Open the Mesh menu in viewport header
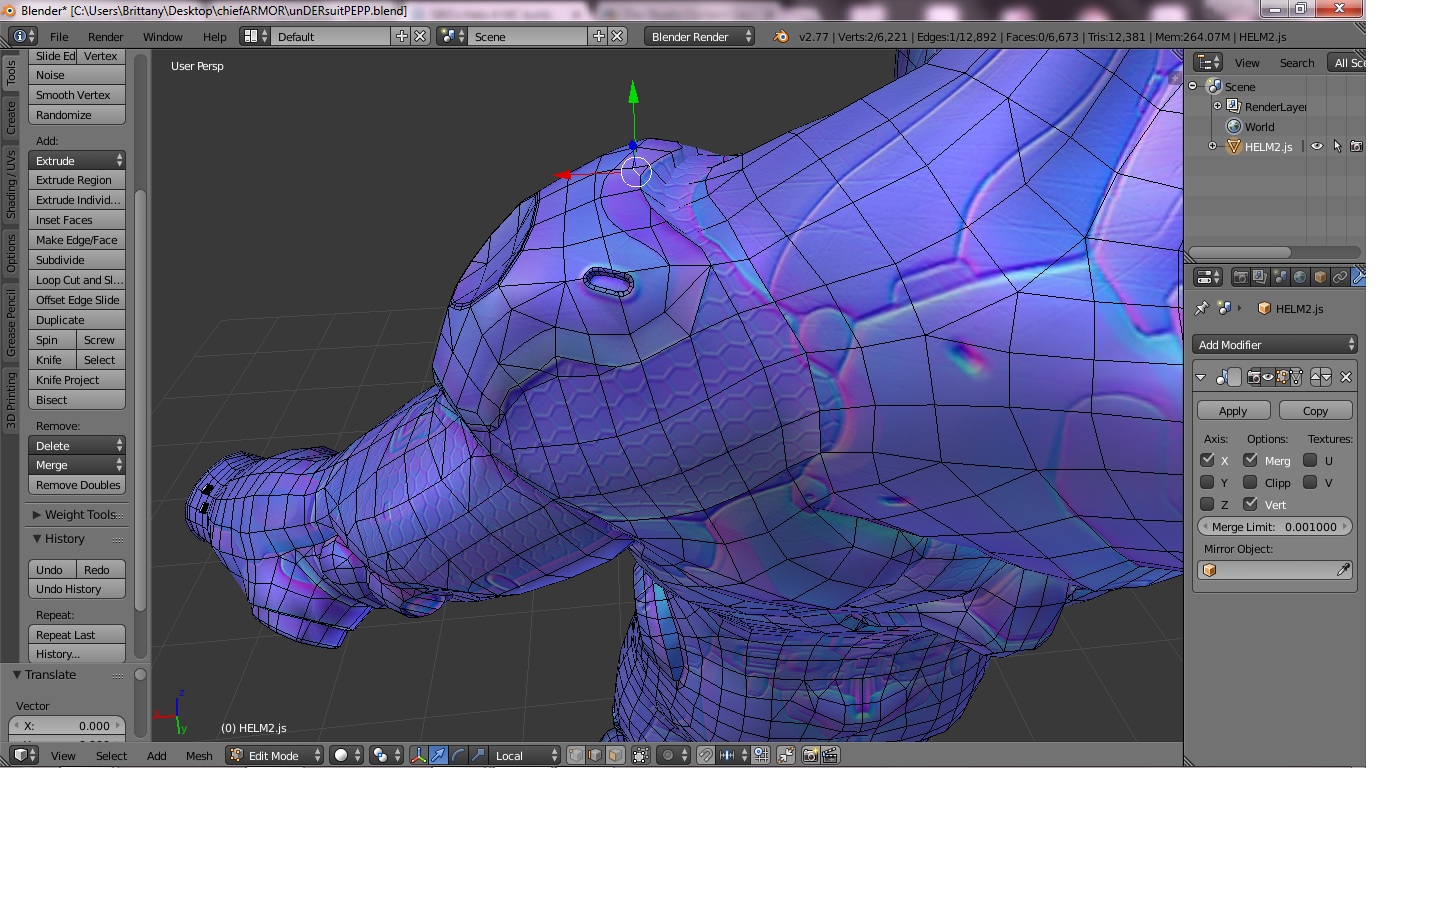Screen dimensions: 1438x922 coord(199,756)
